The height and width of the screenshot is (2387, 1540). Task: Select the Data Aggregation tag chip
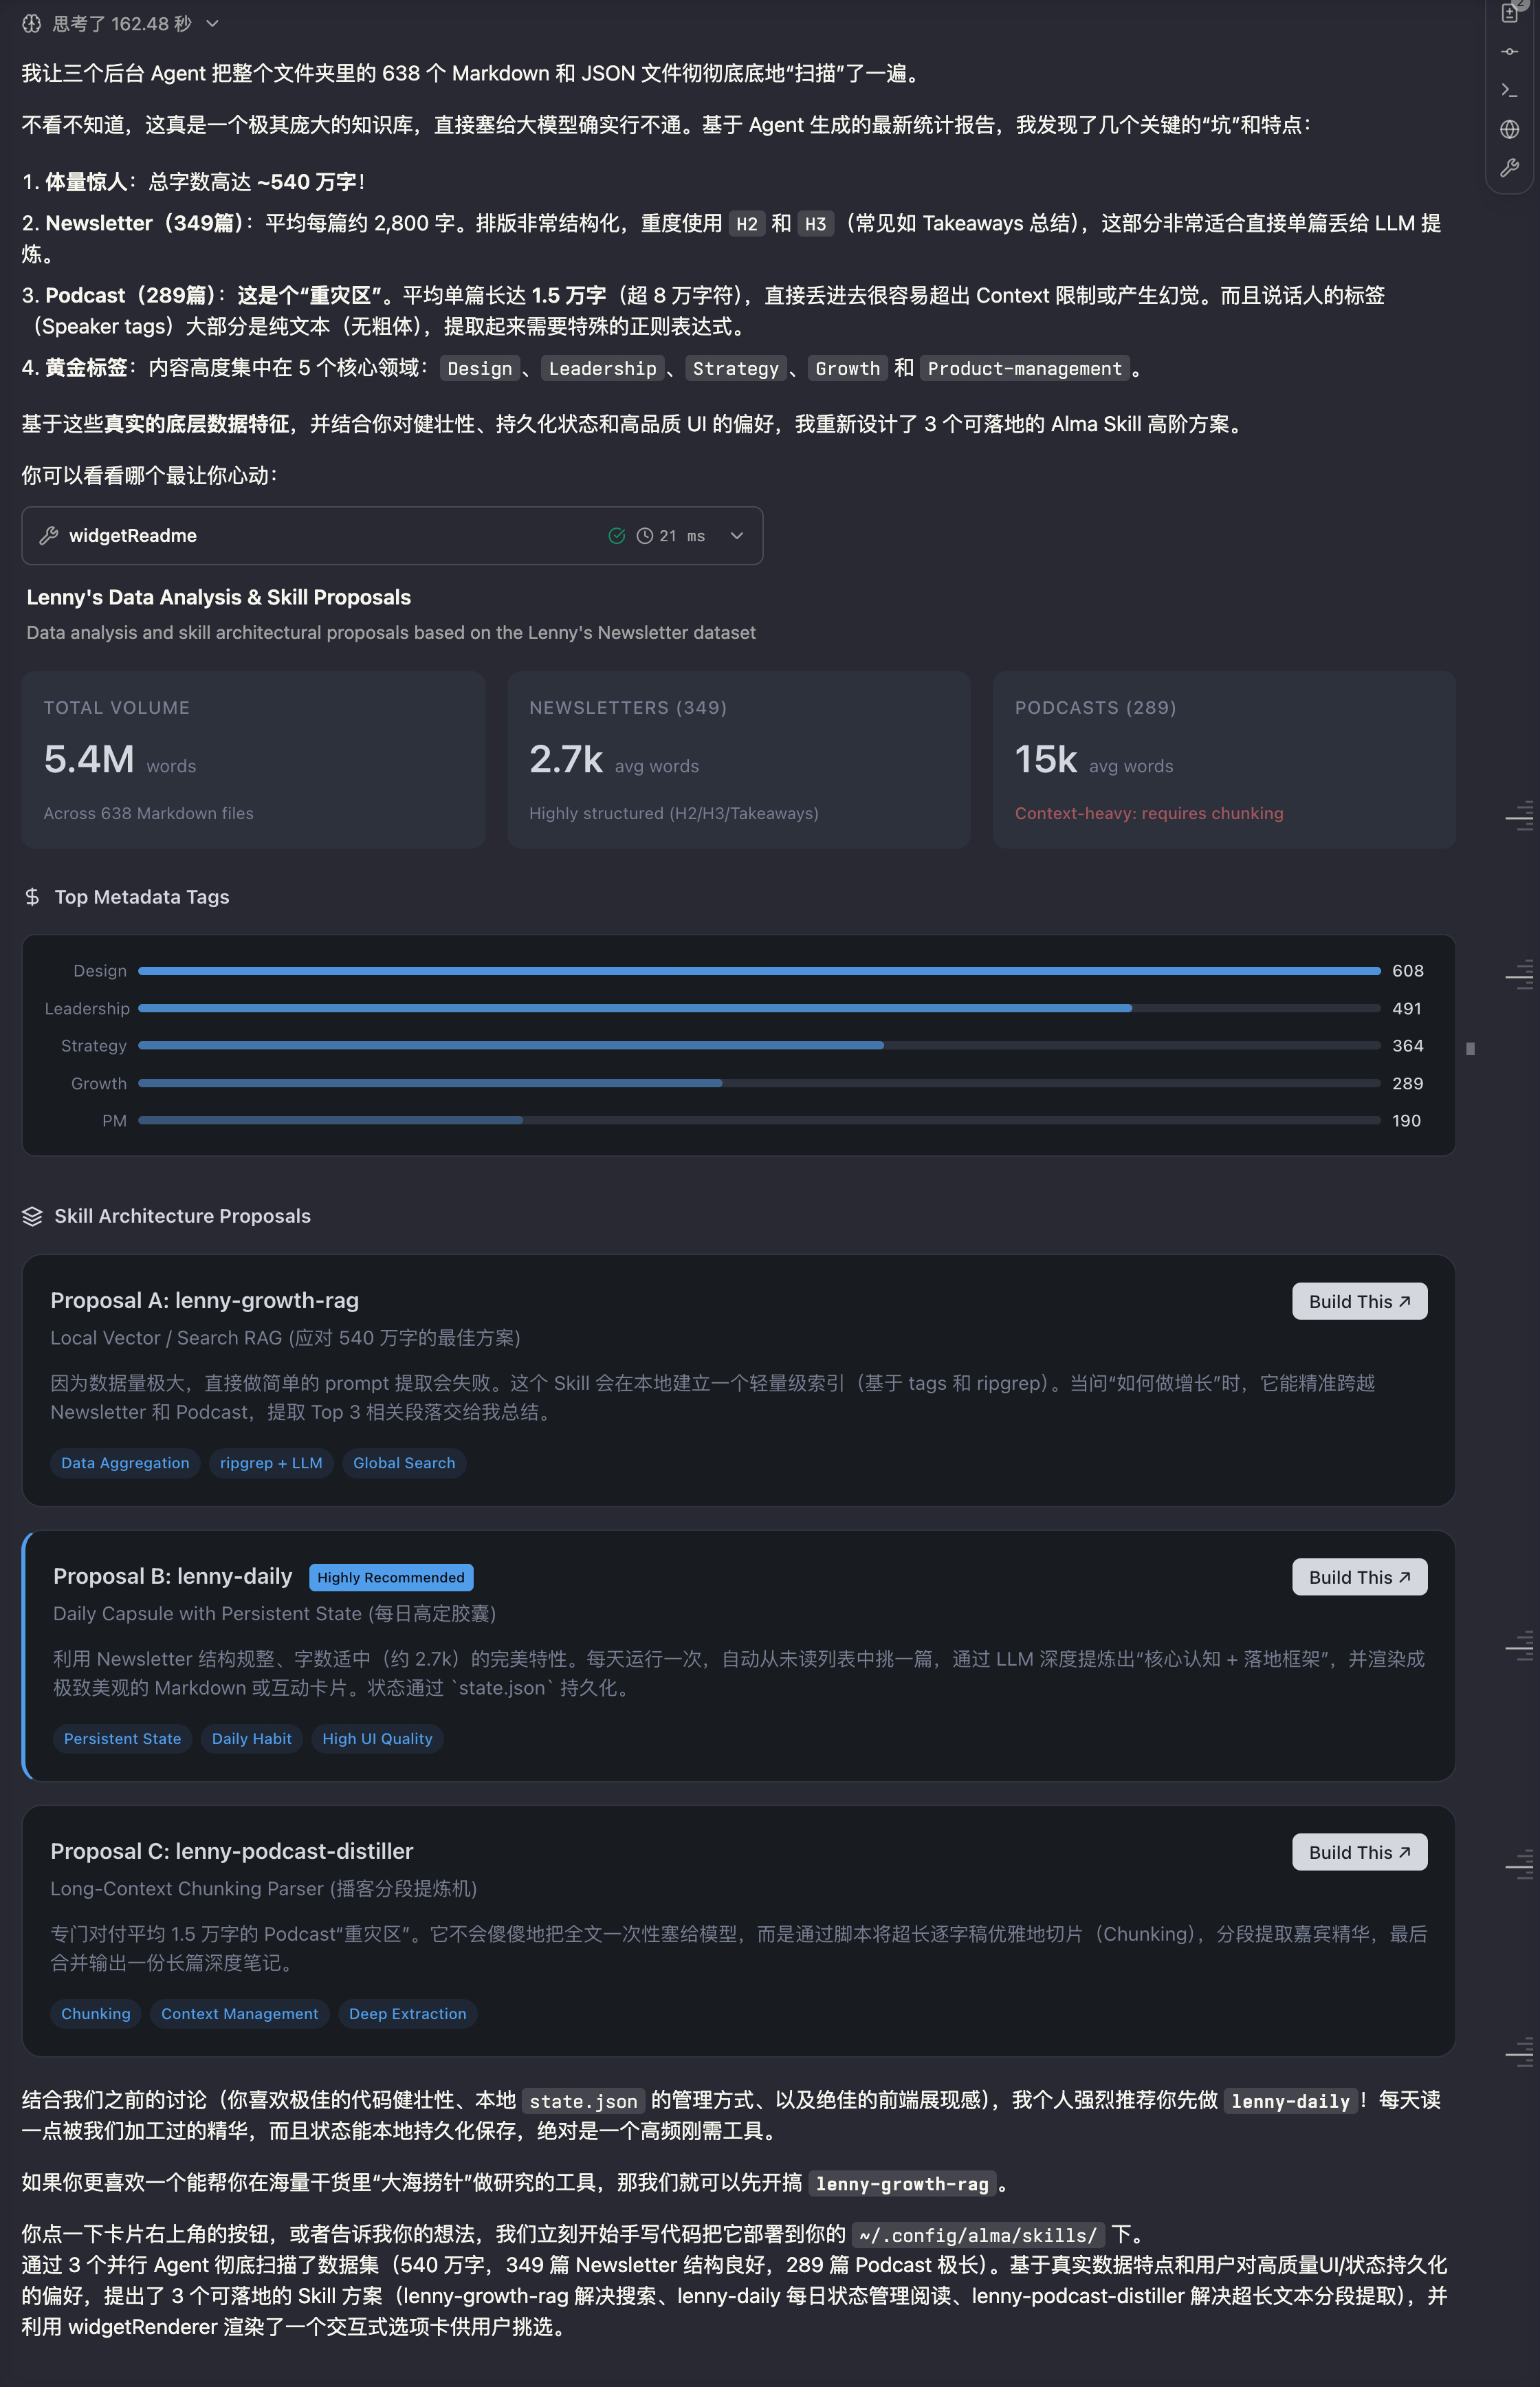[x=124, y=1463]
